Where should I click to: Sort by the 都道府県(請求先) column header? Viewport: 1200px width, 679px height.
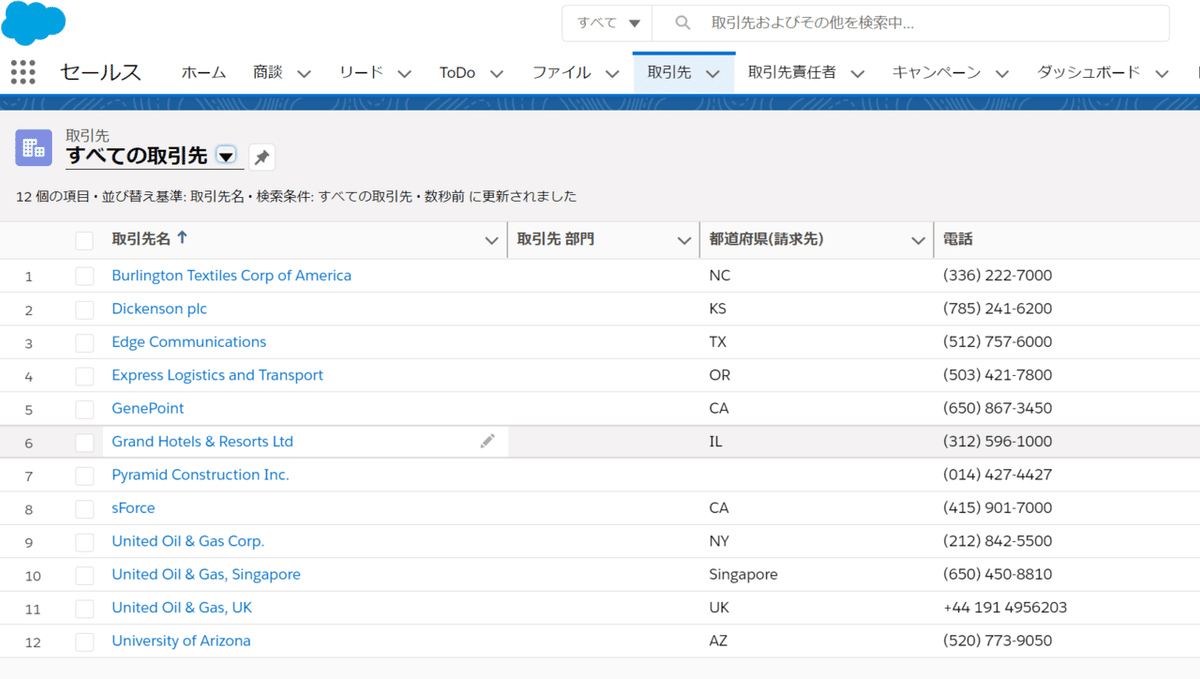(766, 240)
